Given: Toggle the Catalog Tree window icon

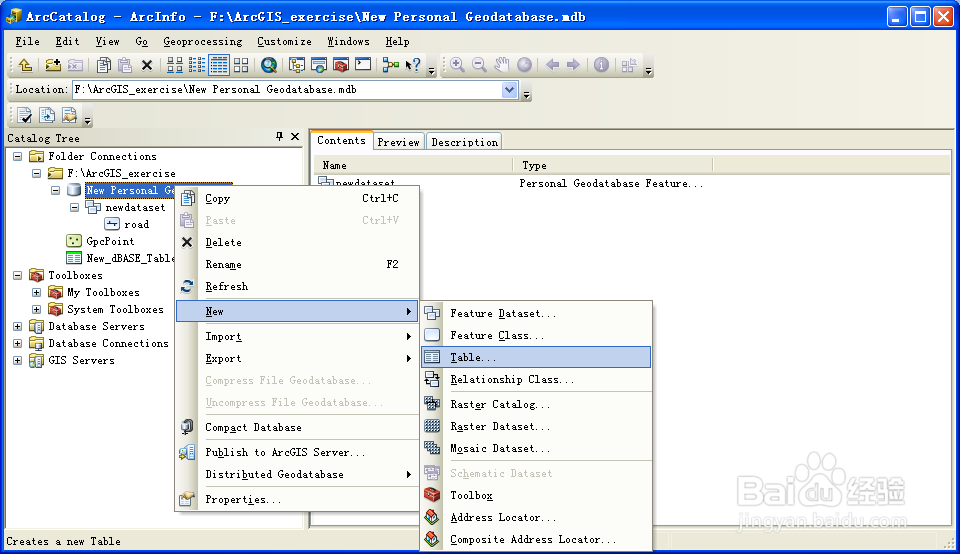Looking at the screenshot, I should (297, 65).
